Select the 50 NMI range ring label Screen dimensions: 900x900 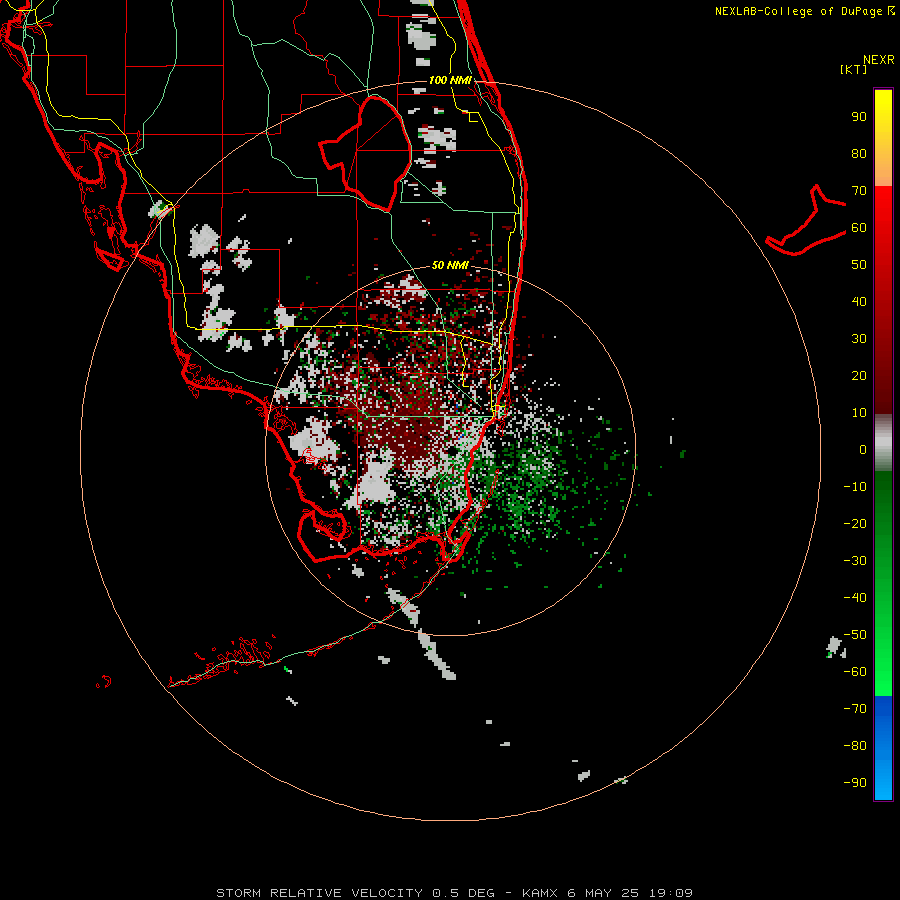[450, 265]
